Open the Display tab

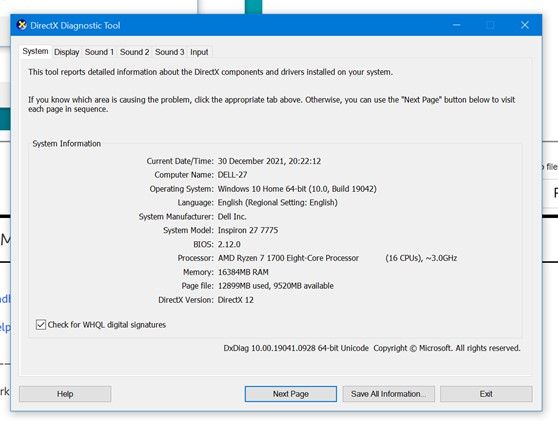tap(67, 52)
